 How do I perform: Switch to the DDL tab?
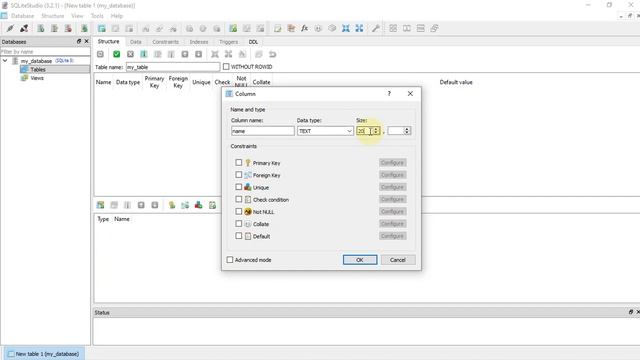coord(253,42)
